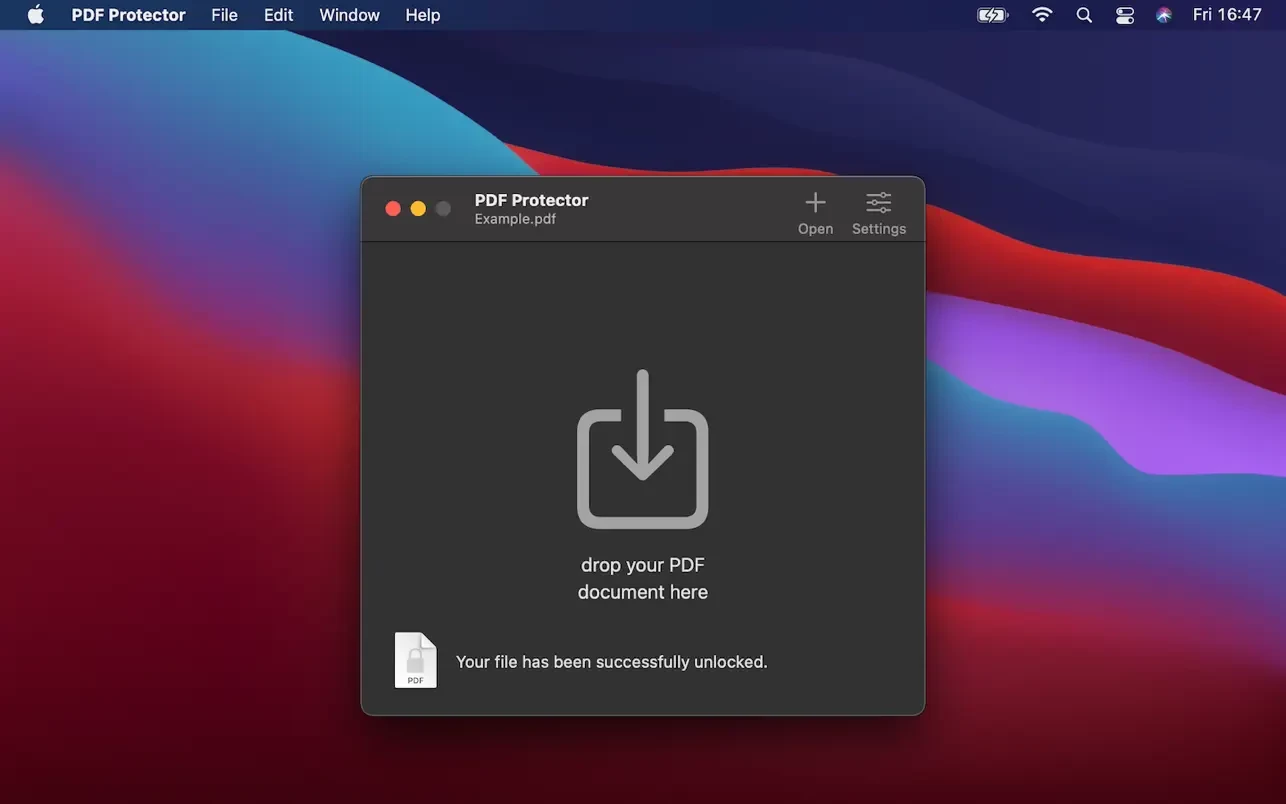Minimize the window with yellow button
This screenshot has height=804, width=1286.
(x=418, y=208)
